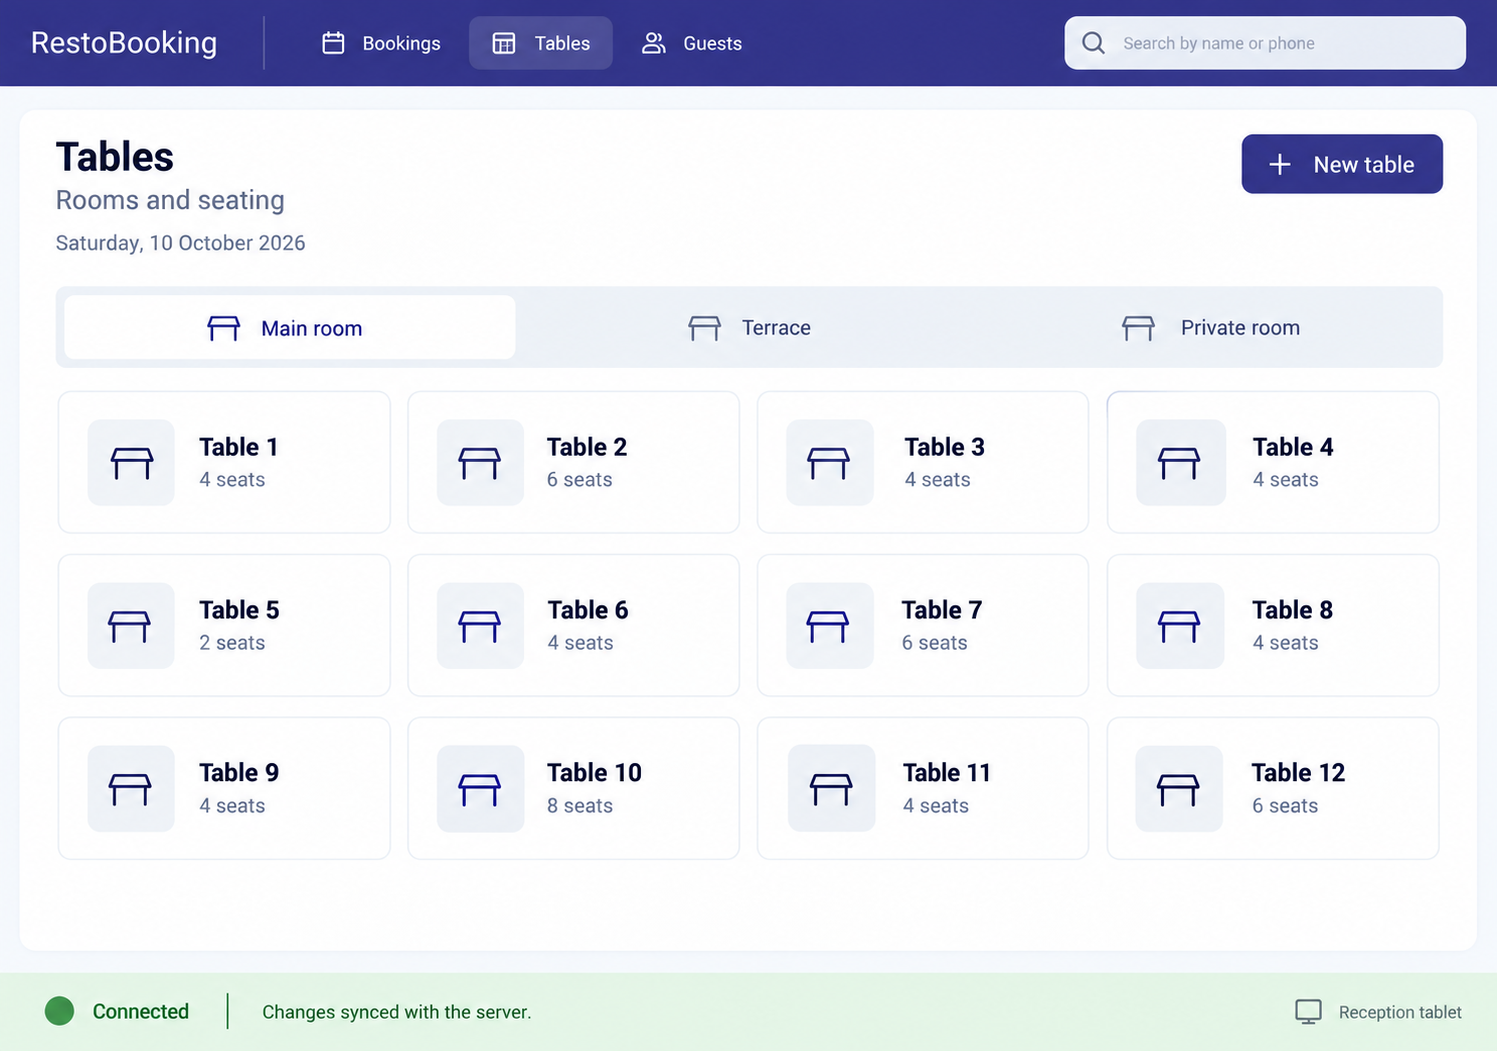Click the Table 8 table icon
Viewport: 1497px width, 1051px height.
click(x=1179, y=626)
